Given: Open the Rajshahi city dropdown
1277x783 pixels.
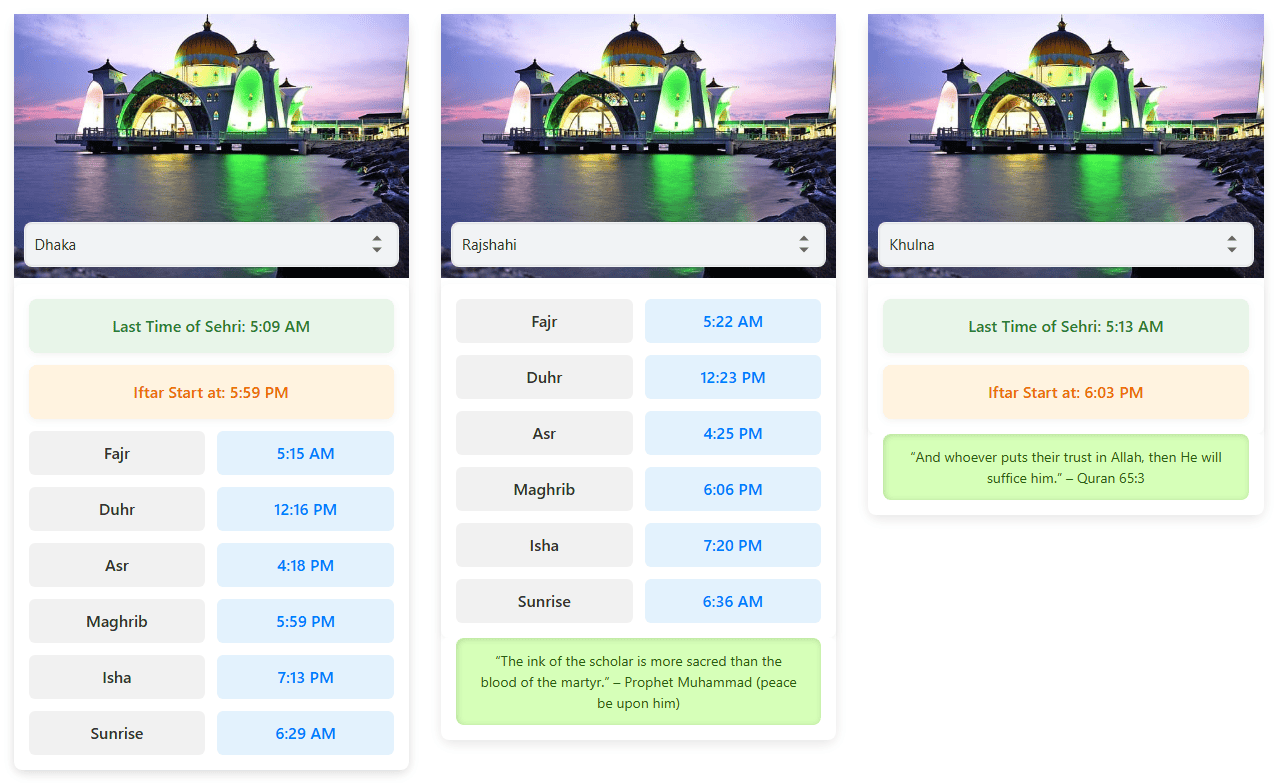Looking at the screenshot, I should coord(638,244).
